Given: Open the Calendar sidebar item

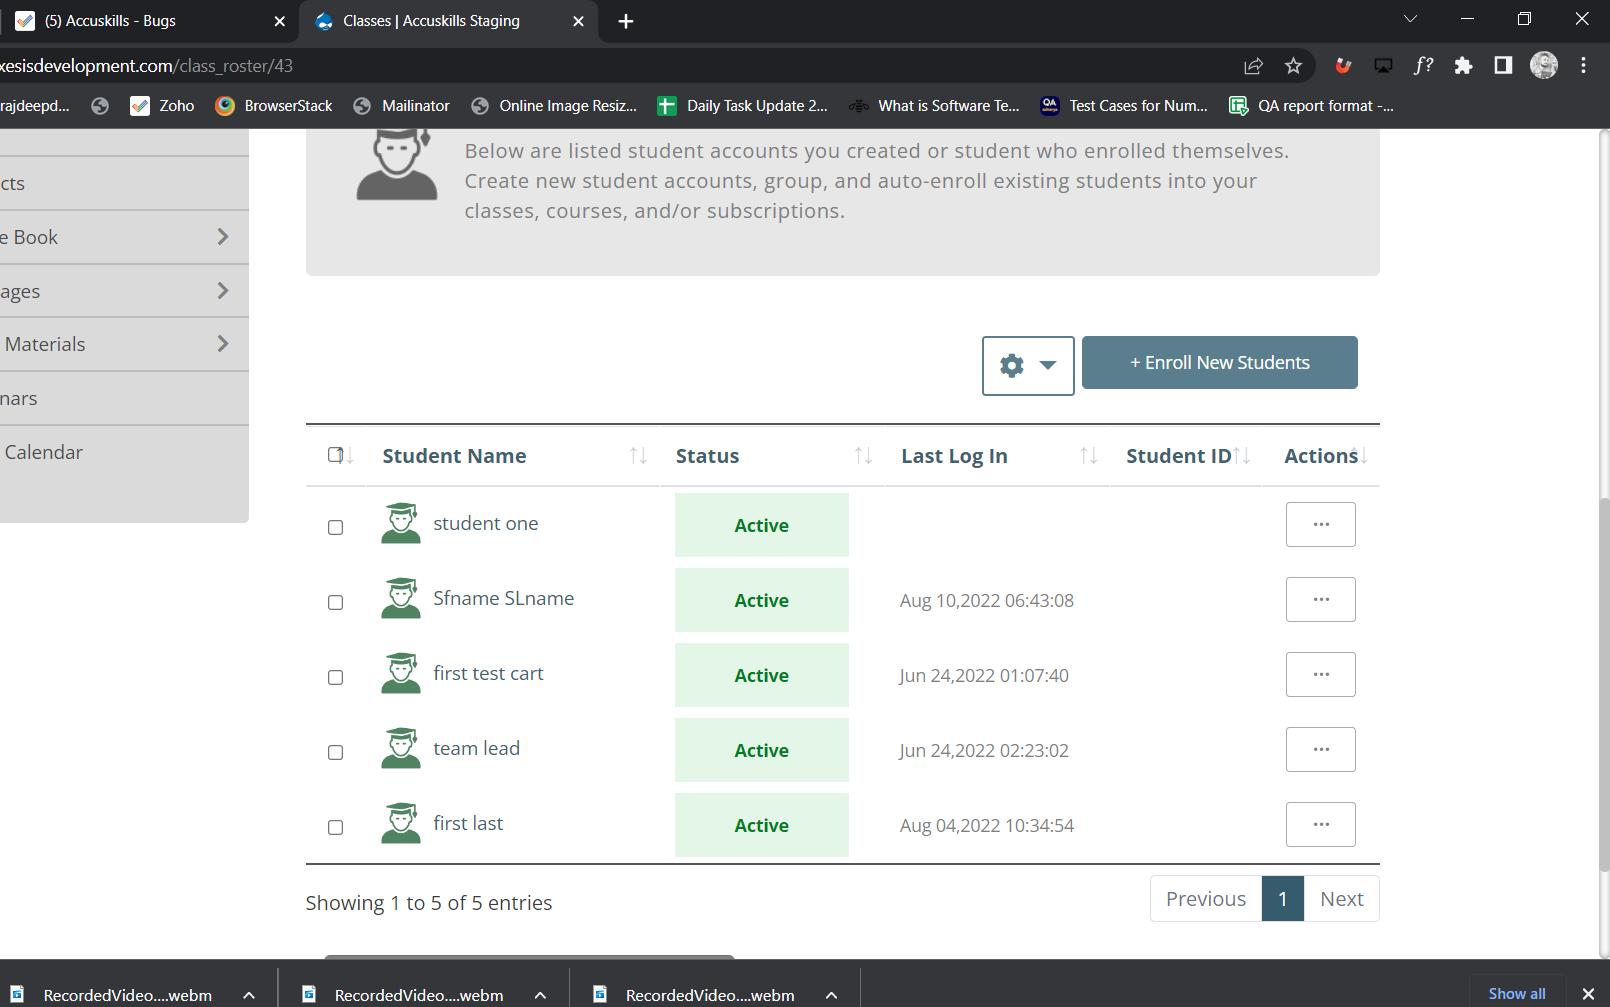Looking at the screenshot, I should (44, 452).
